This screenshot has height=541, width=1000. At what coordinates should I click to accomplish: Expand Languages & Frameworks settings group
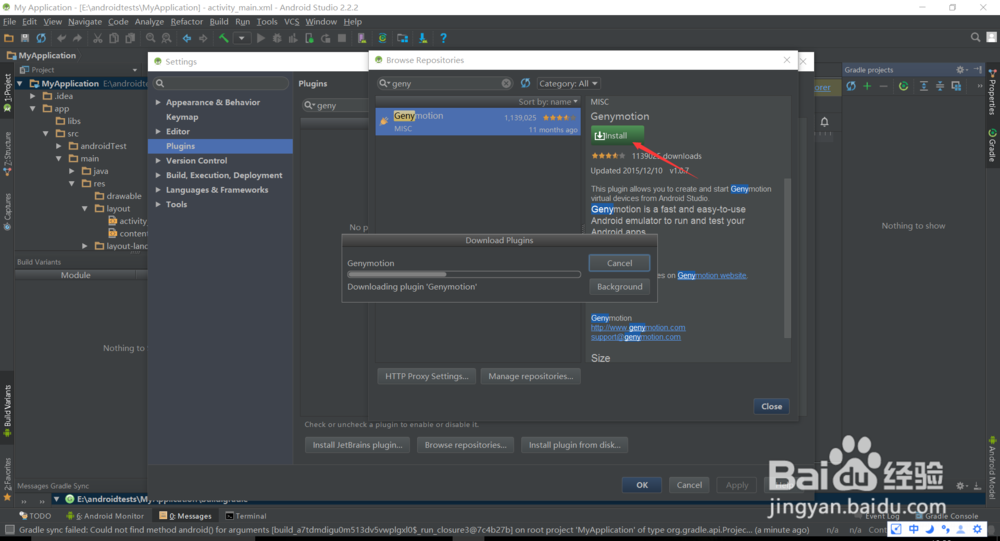pos(158,189)
